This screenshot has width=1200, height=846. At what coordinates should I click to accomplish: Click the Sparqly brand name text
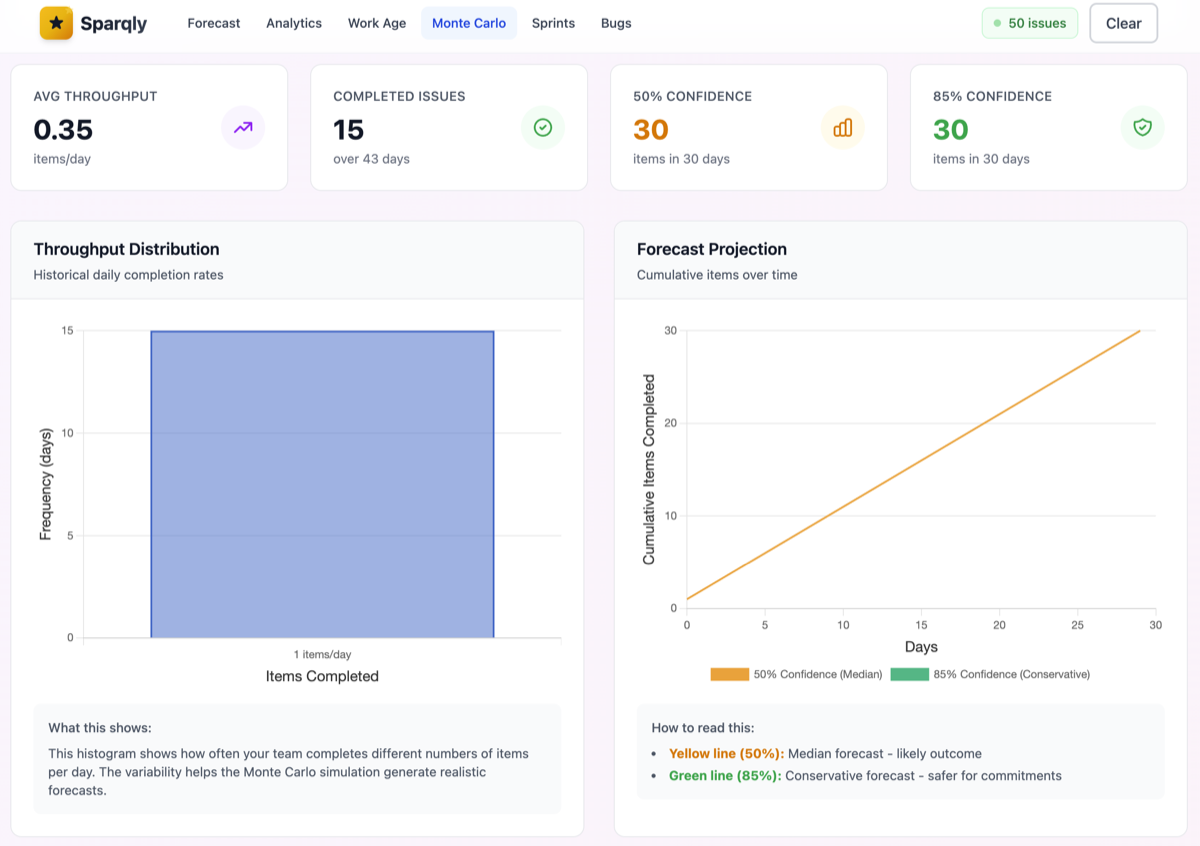[x=114, y=23]
